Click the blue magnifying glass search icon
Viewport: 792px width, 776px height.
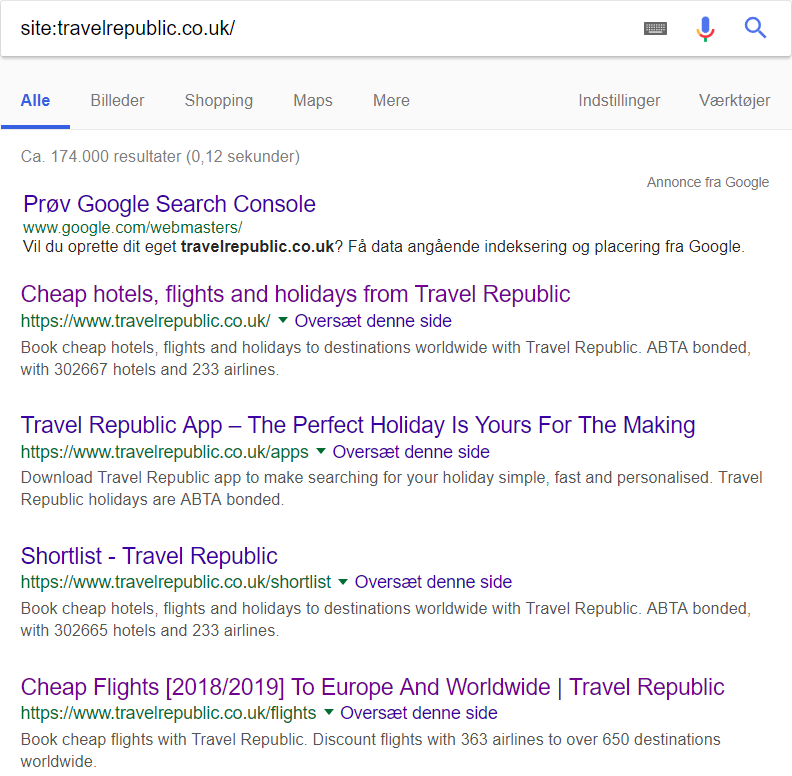[x=756, y=28]
